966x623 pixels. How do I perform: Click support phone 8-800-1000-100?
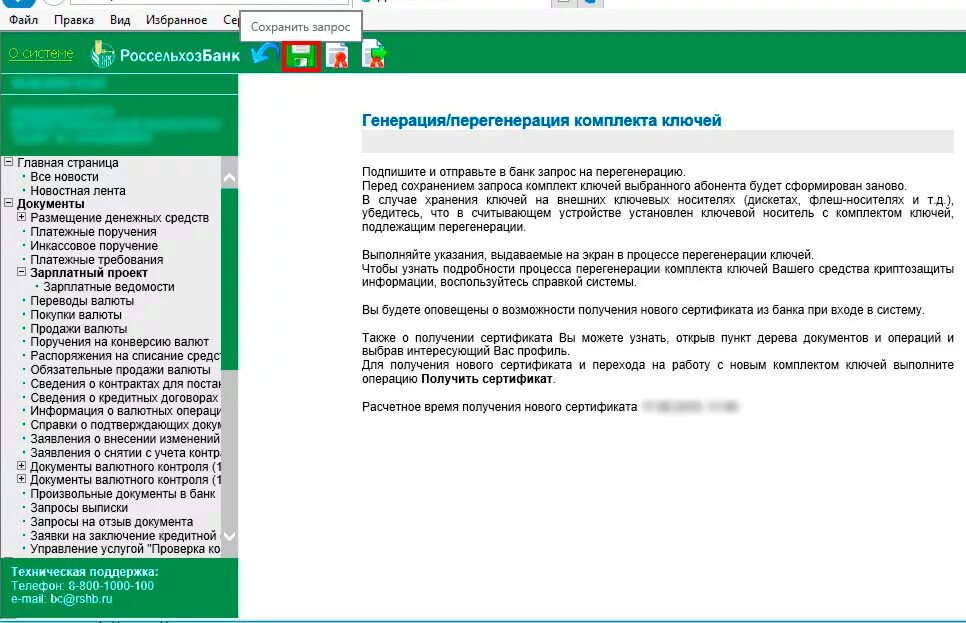111,585
